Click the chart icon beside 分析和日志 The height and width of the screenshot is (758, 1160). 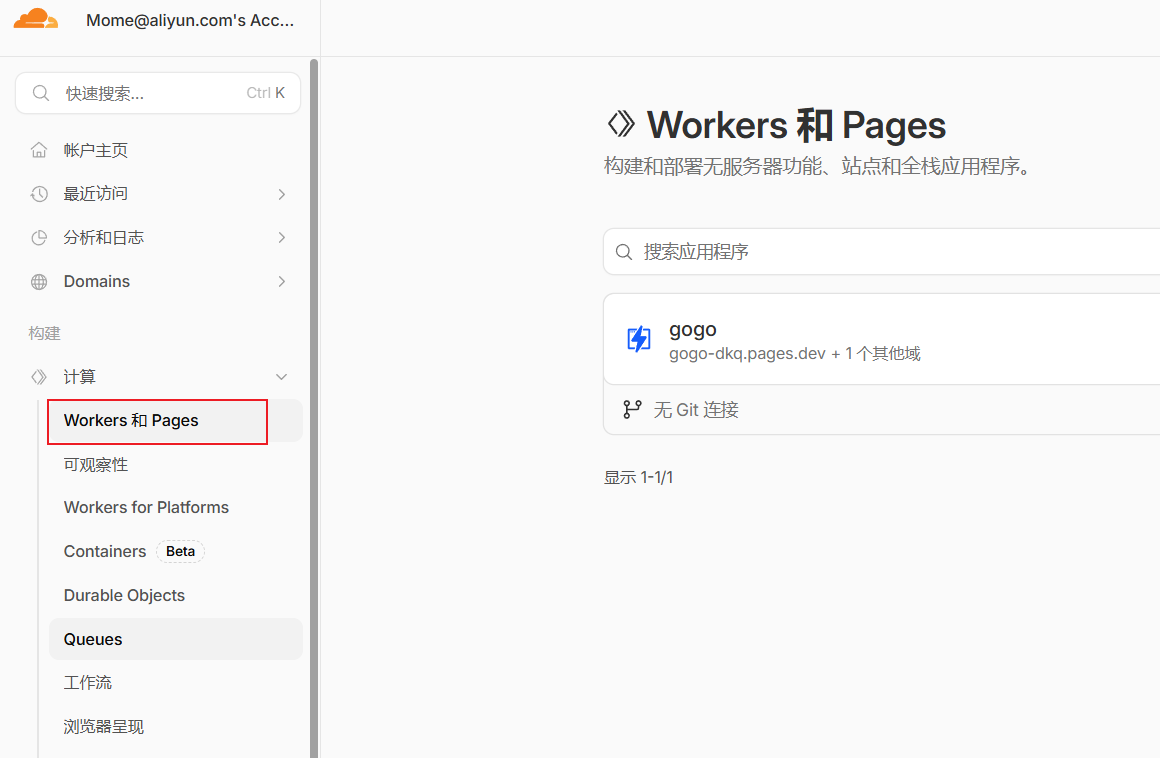(x=39, y=238)
